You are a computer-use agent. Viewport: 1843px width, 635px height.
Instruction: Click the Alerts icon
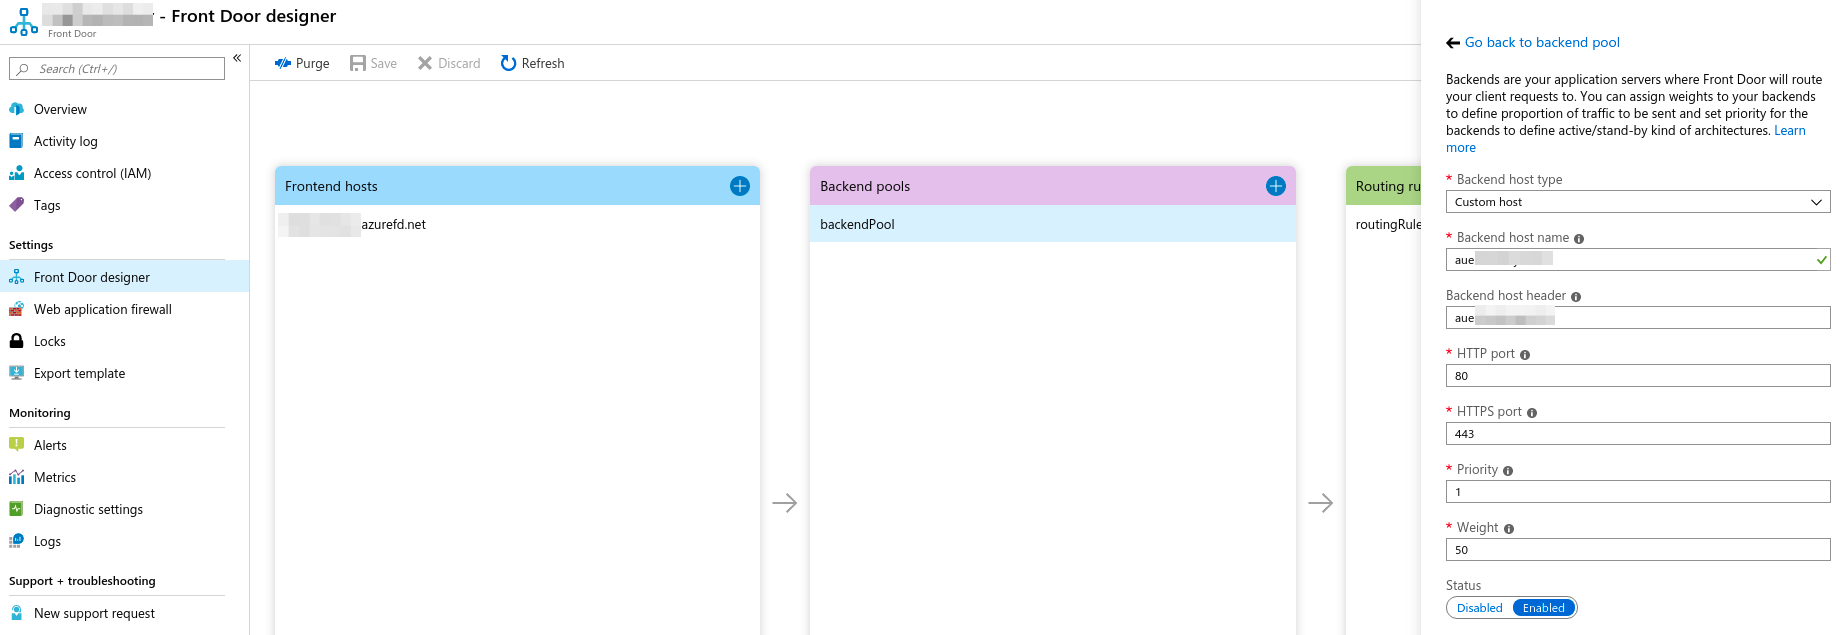[17, 445]
